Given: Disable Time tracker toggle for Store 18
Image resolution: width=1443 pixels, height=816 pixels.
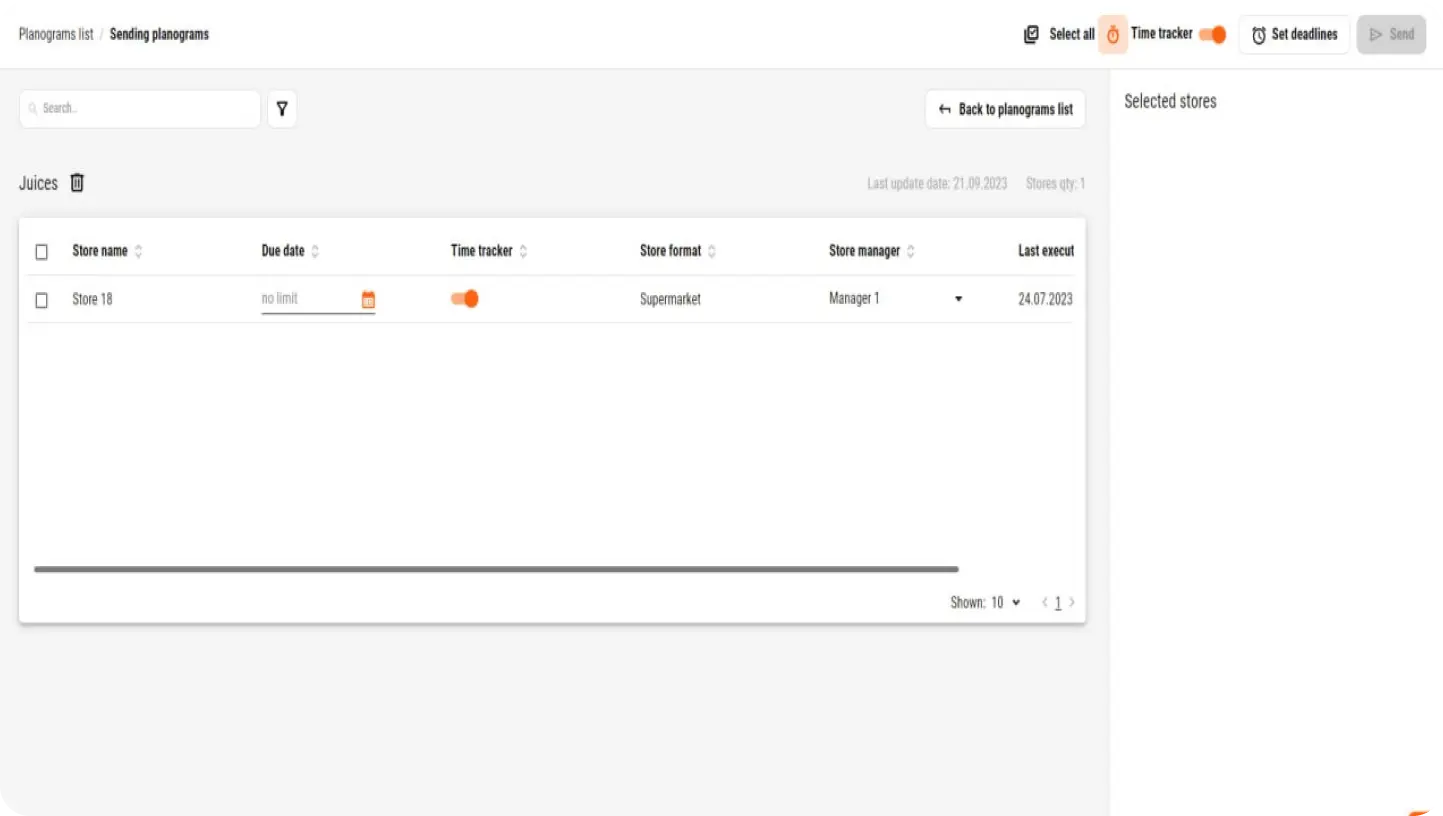Looking at the screenshot, I should point(465,298).
